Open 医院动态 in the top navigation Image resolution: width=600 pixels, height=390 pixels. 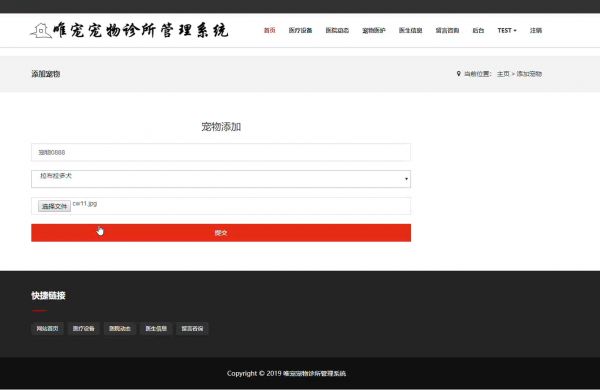(x=337, y=30)
